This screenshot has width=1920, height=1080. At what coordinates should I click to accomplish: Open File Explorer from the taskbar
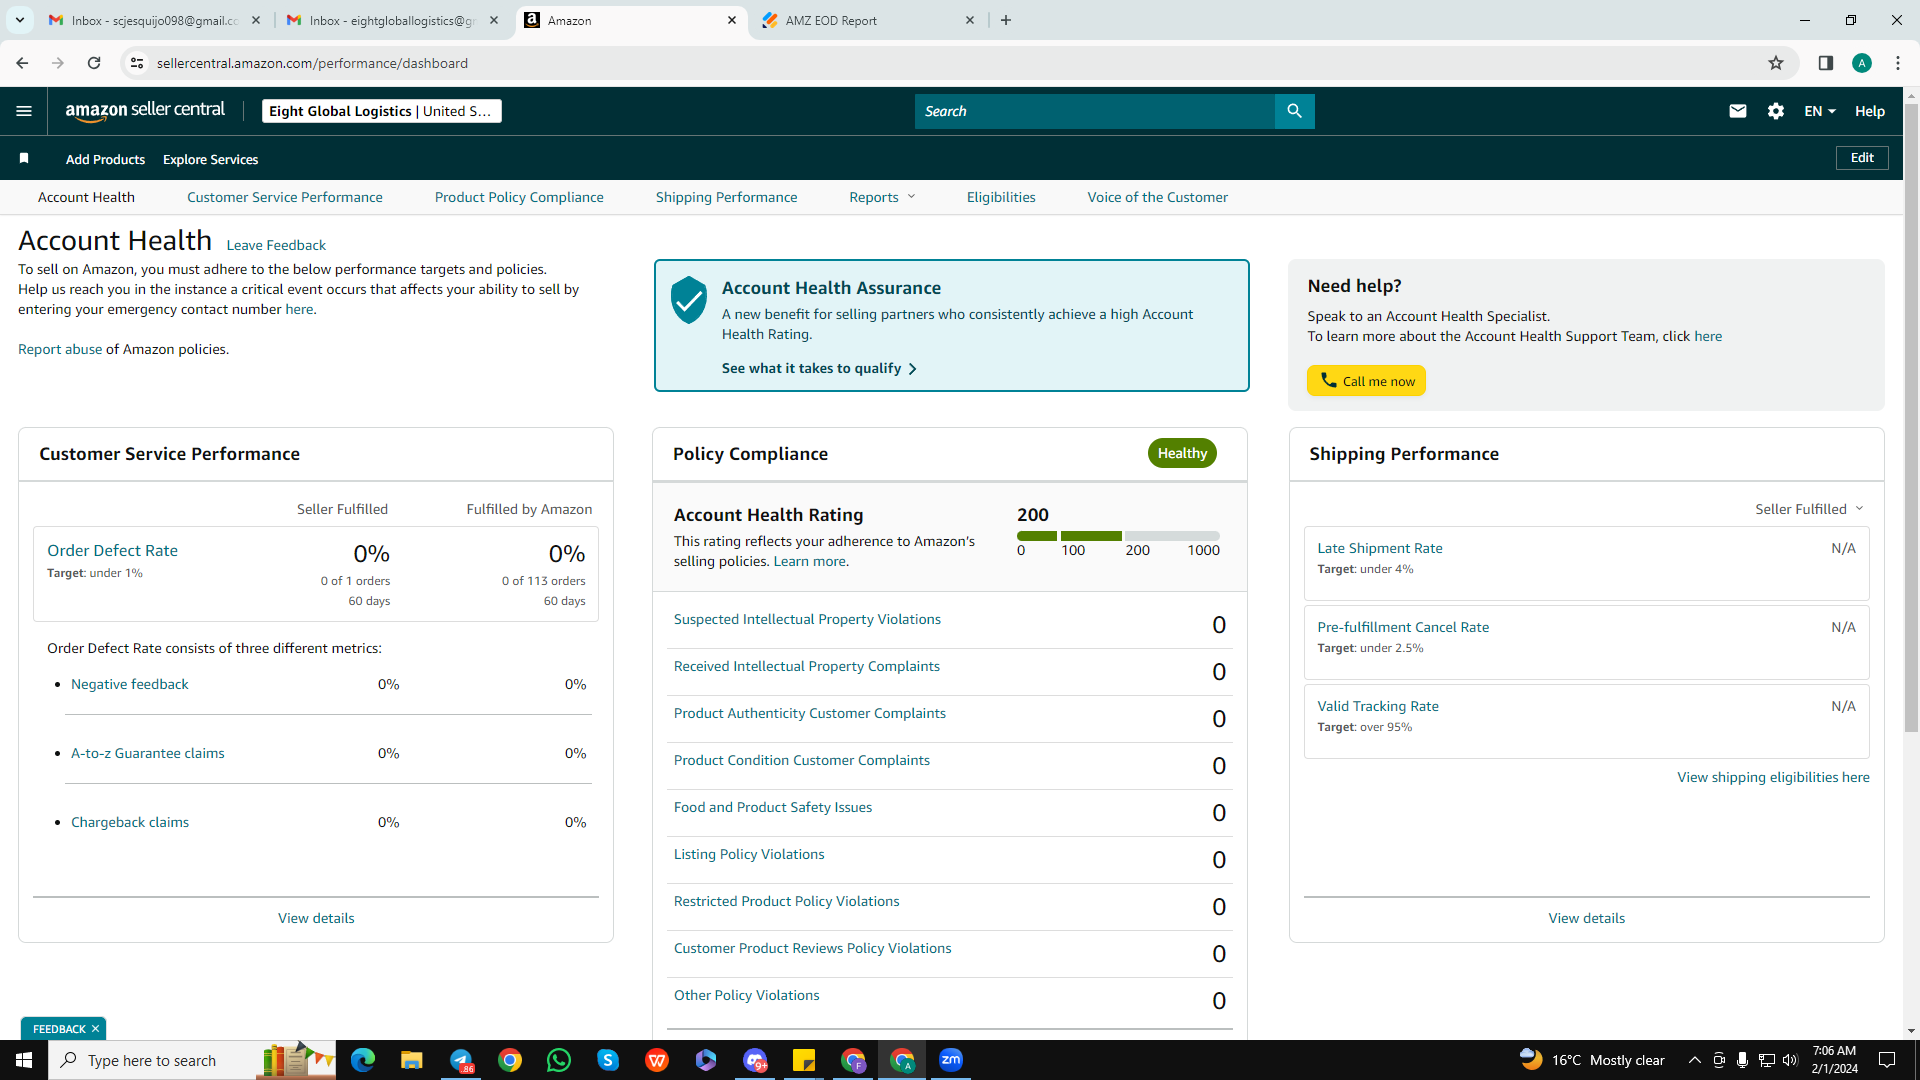pyautogui.click(x=411, y=1060)
